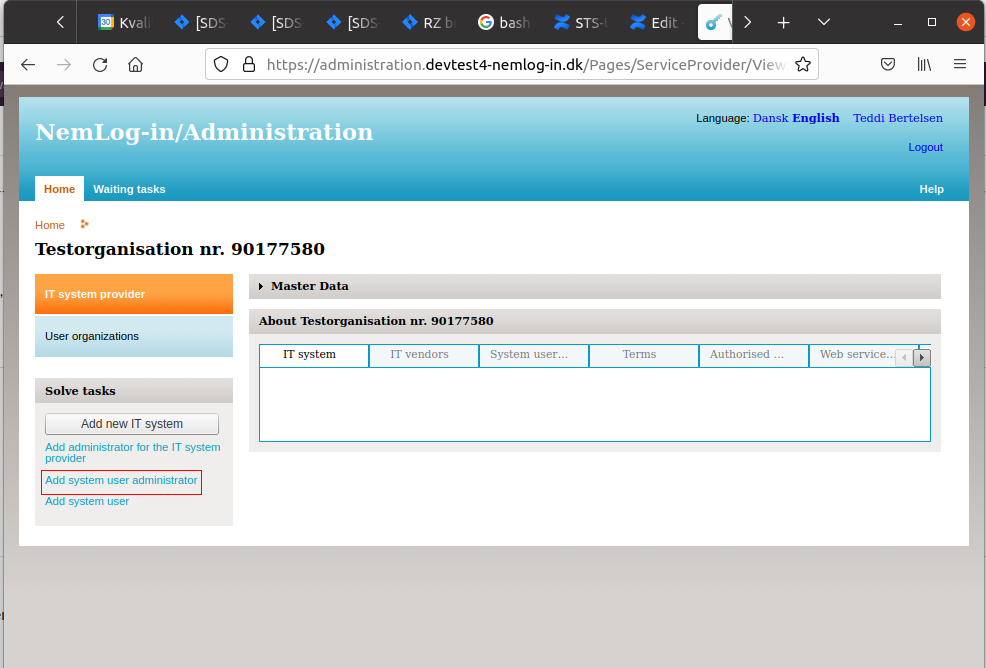The height and width of the screenshot is (668, 986).
Task: Select the Terms tab
Action: click(639, 355)
